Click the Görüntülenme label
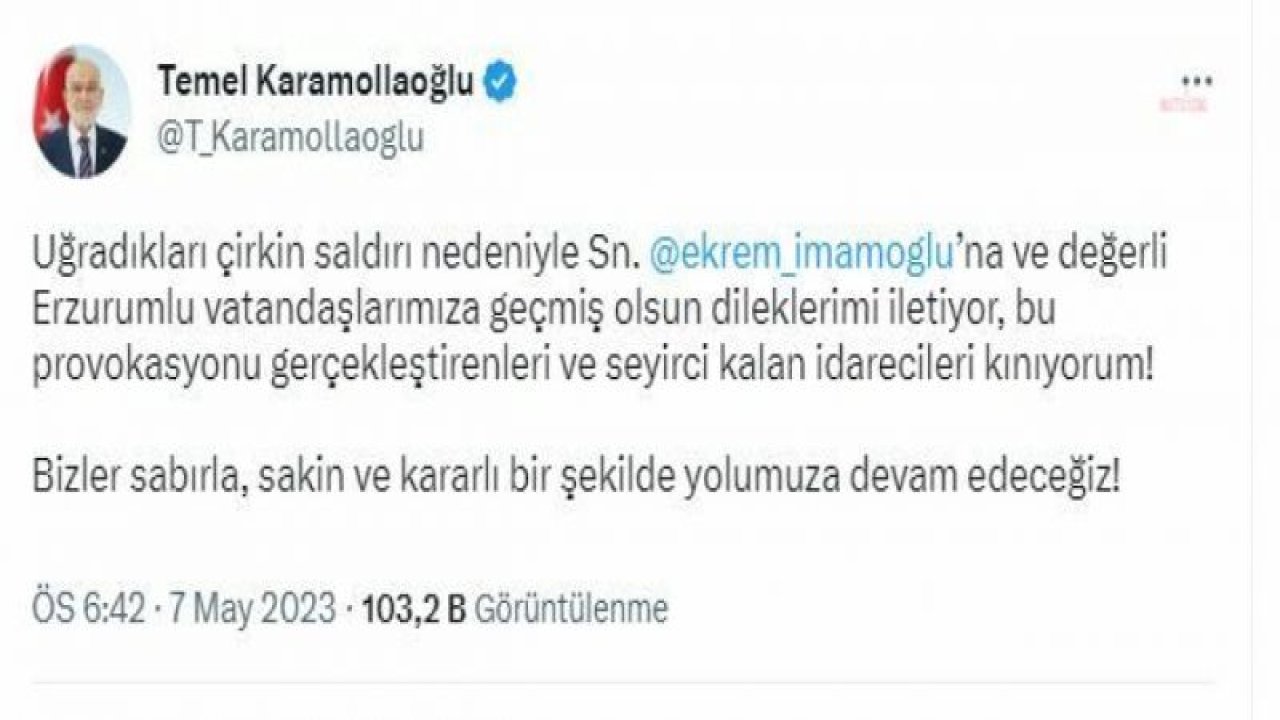This screenshot has height=720, width=1280. coord(569,608)
